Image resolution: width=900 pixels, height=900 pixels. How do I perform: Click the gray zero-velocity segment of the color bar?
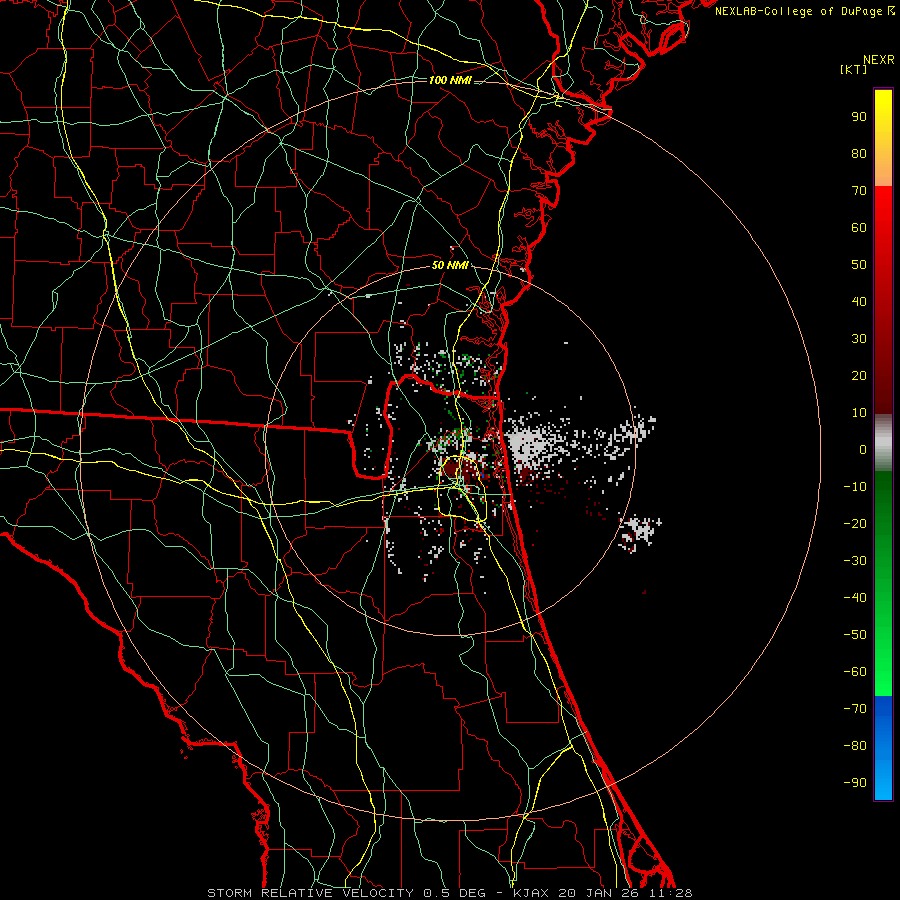coord(883,443)
